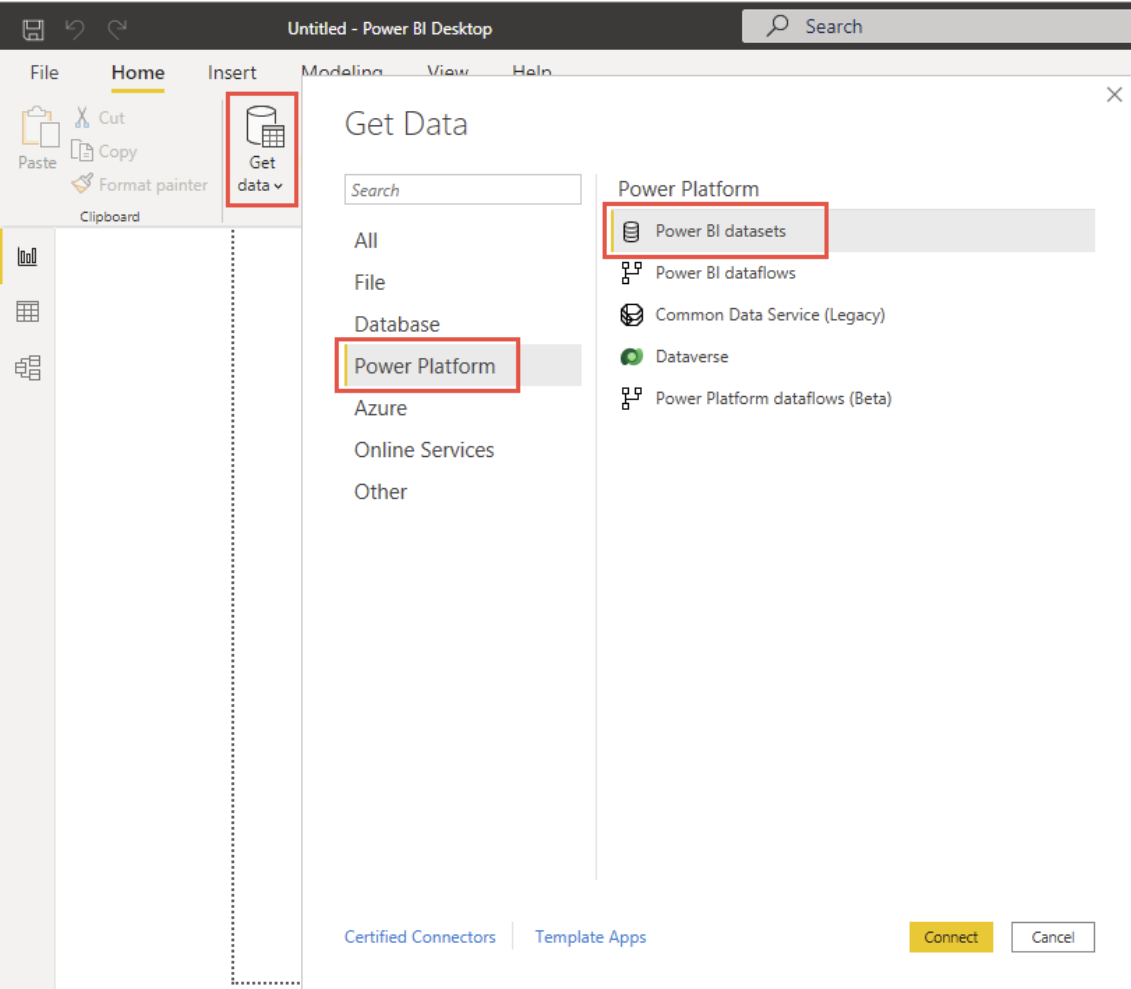Undo the last action

click(x=74, y=29)
